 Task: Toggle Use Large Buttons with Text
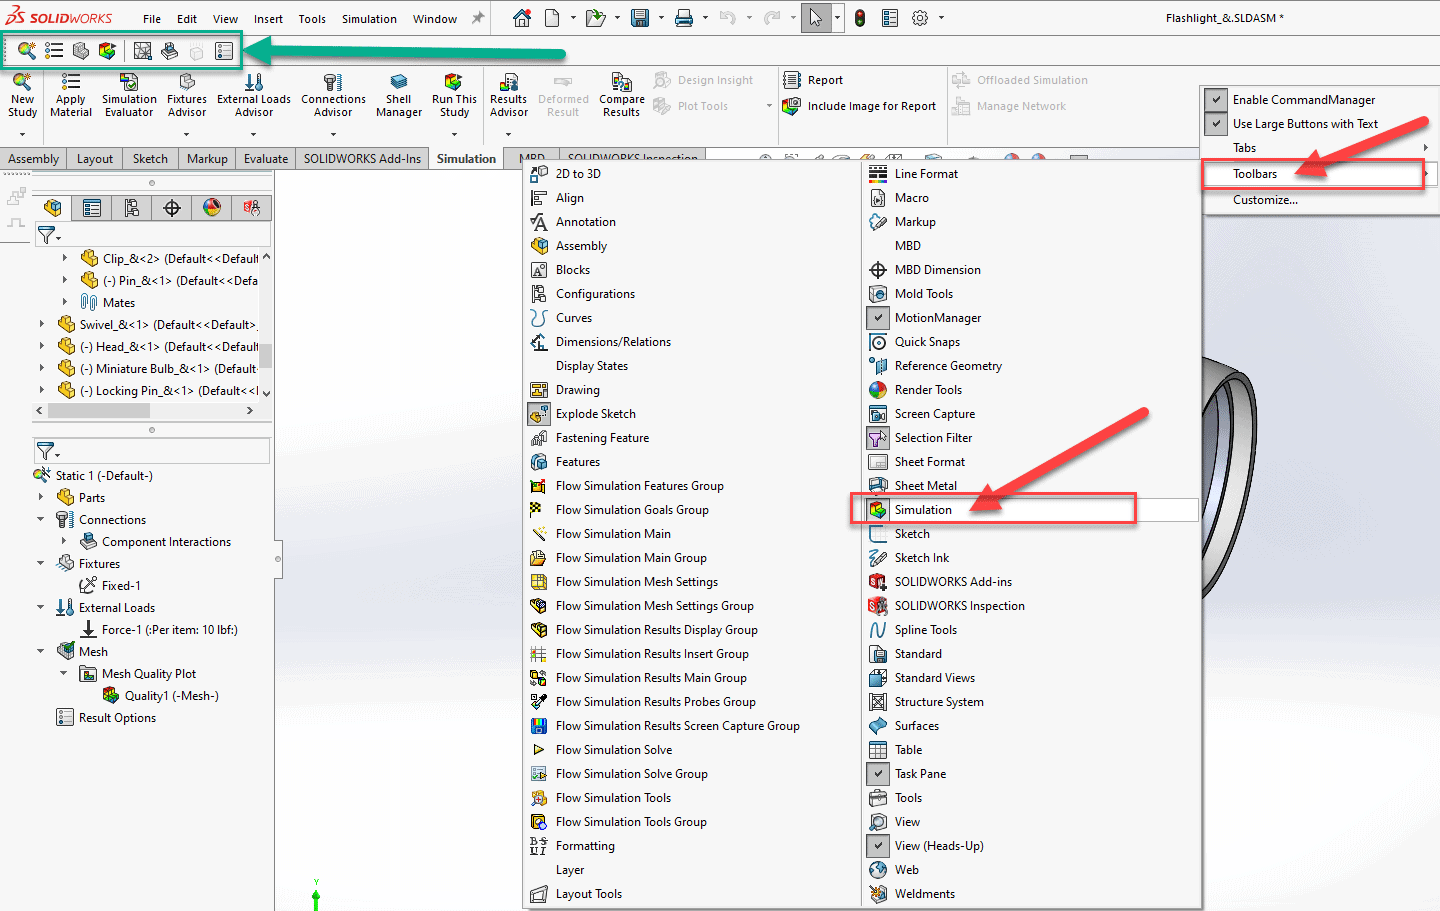coord(1216,124)
